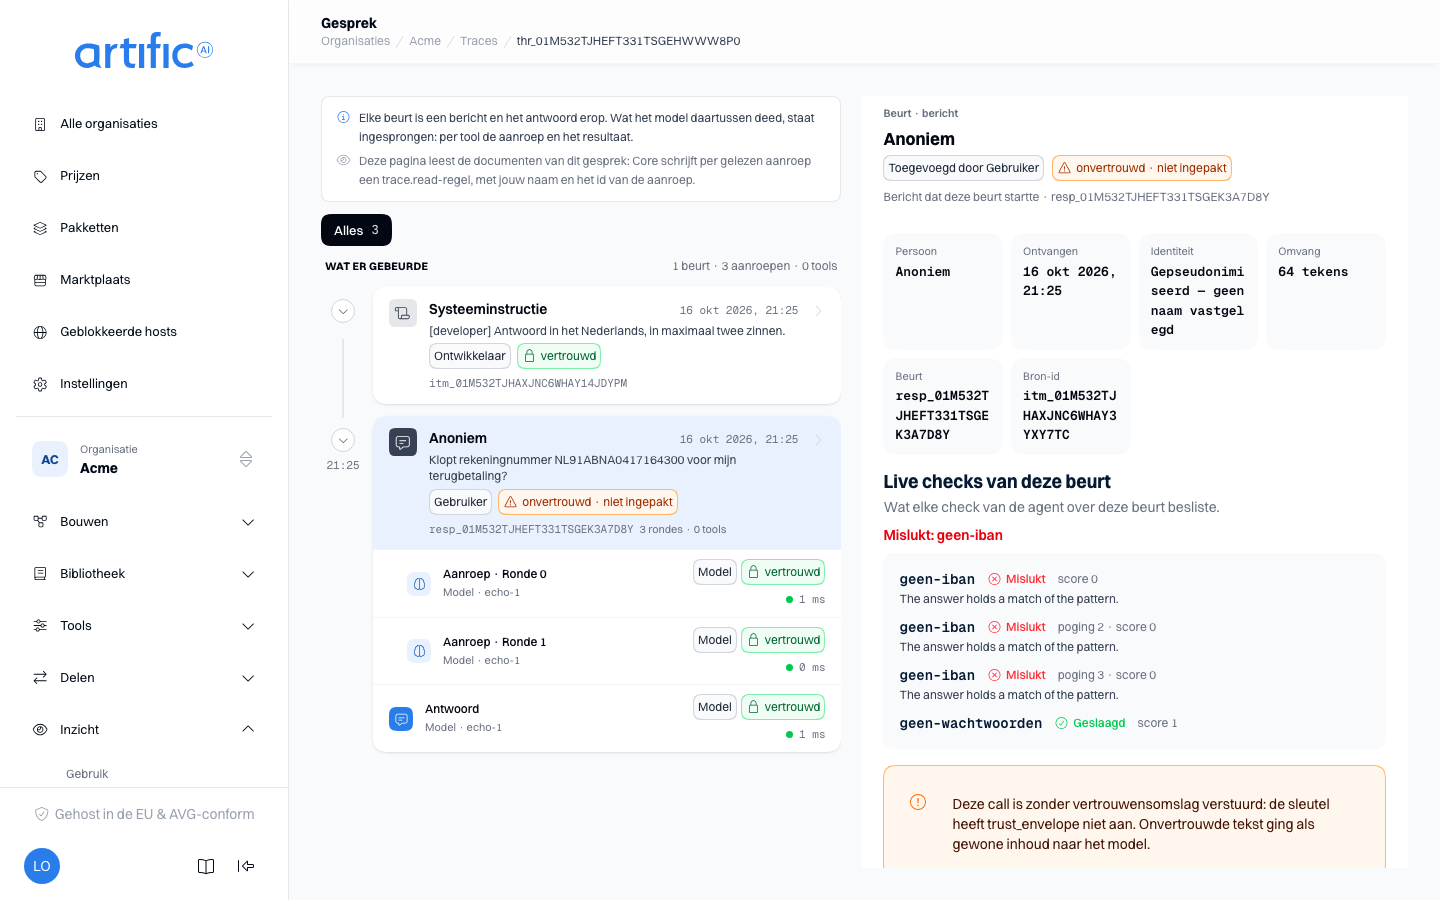Collapse the Systeeminstructie timeline node
Image resolution: width=1440 pixels, height=900 pixels.
click(x=343, y=311)
